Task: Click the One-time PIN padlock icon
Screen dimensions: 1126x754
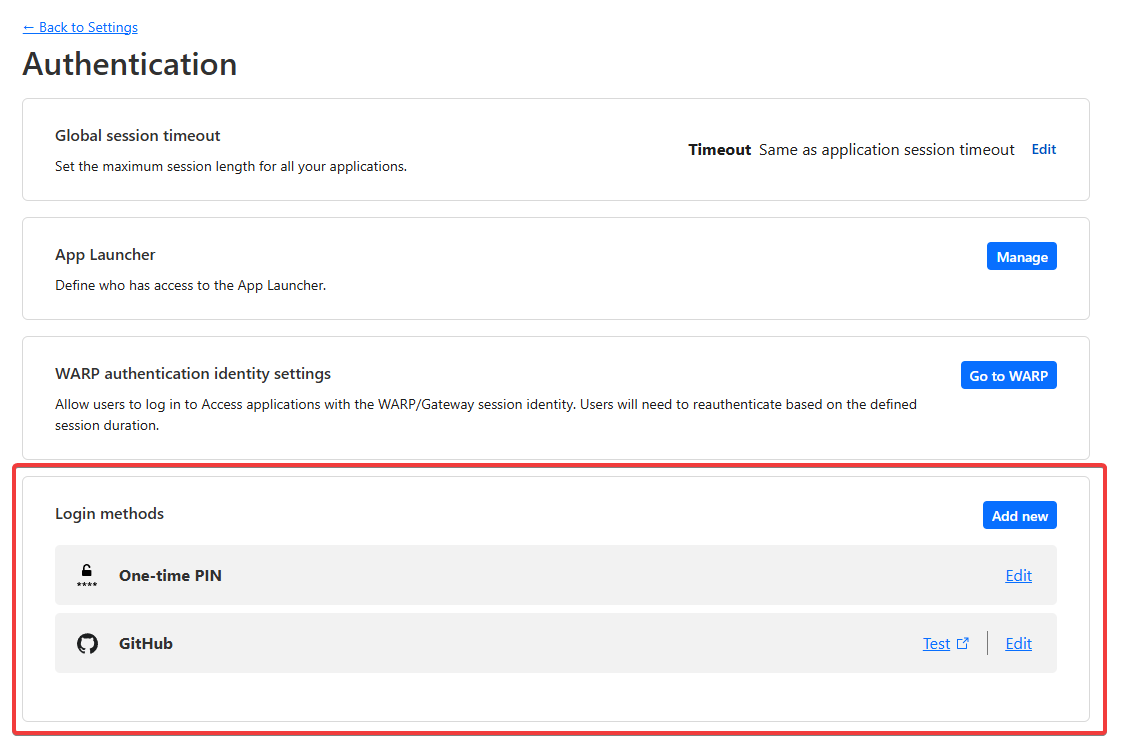Action: point(87,575)
